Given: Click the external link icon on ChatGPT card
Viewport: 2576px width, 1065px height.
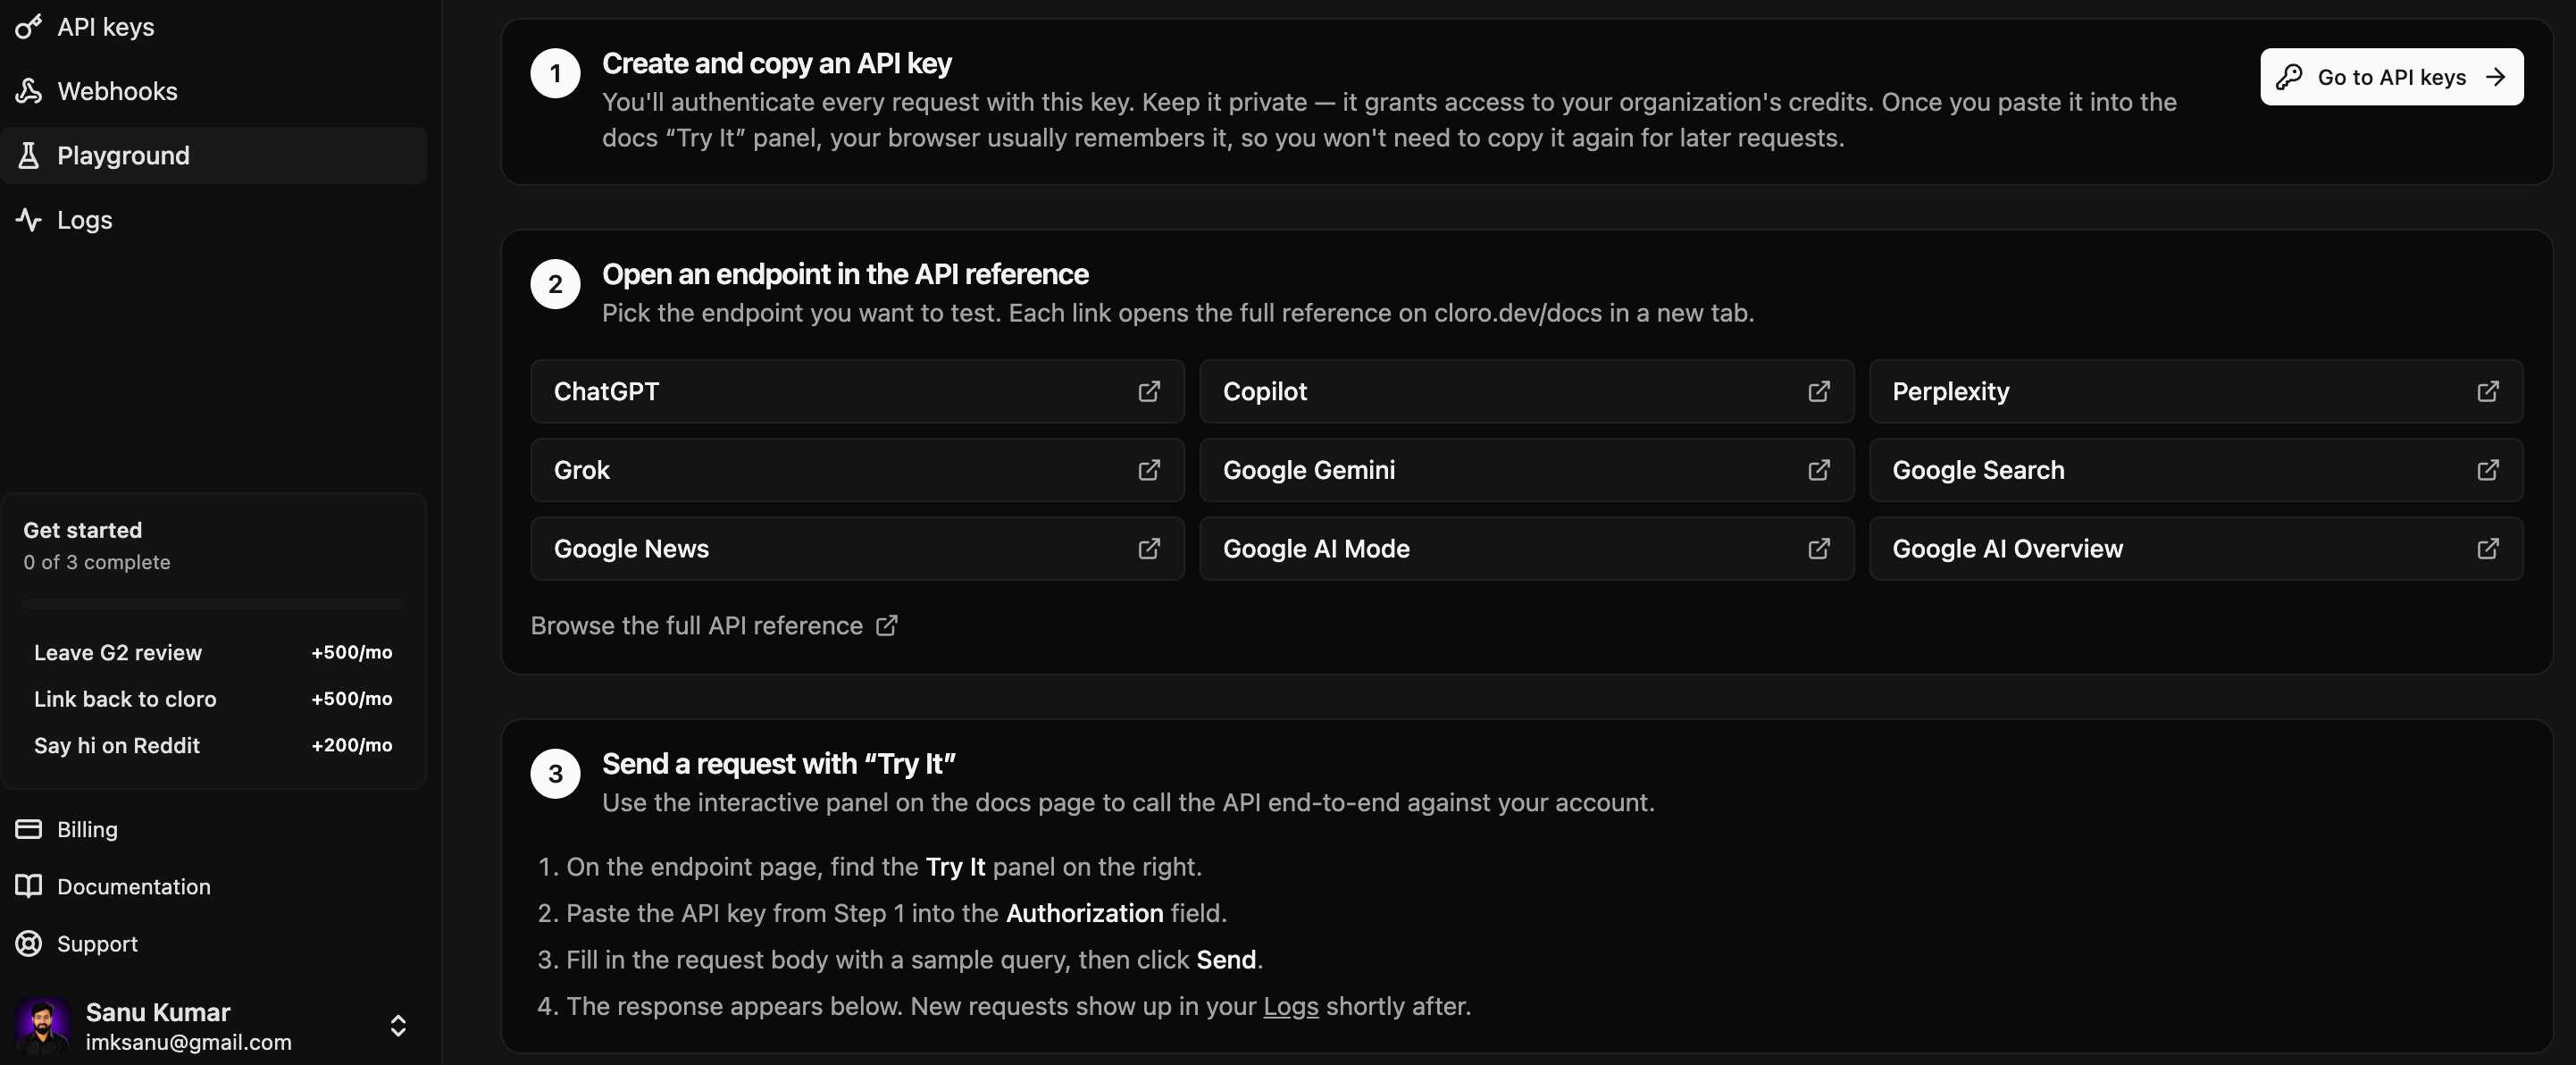Looking at the screenshot, I should click(x=1149, y=391).
